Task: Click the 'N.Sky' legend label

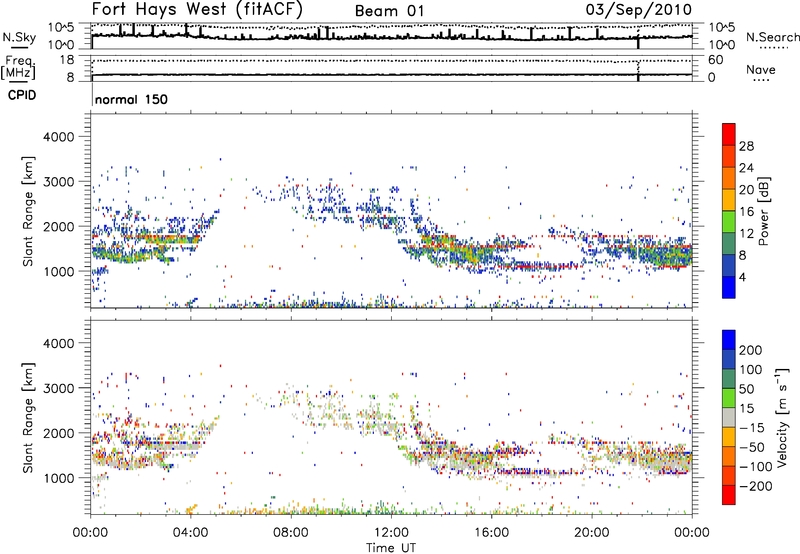Action: (x=19, y=37)
